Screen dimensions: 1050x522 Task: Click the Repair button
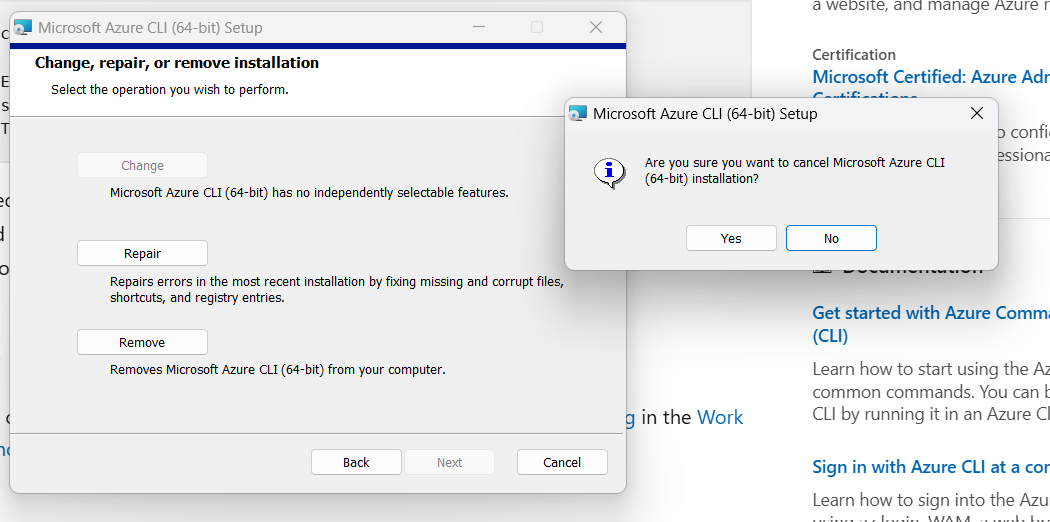[142, 254]
